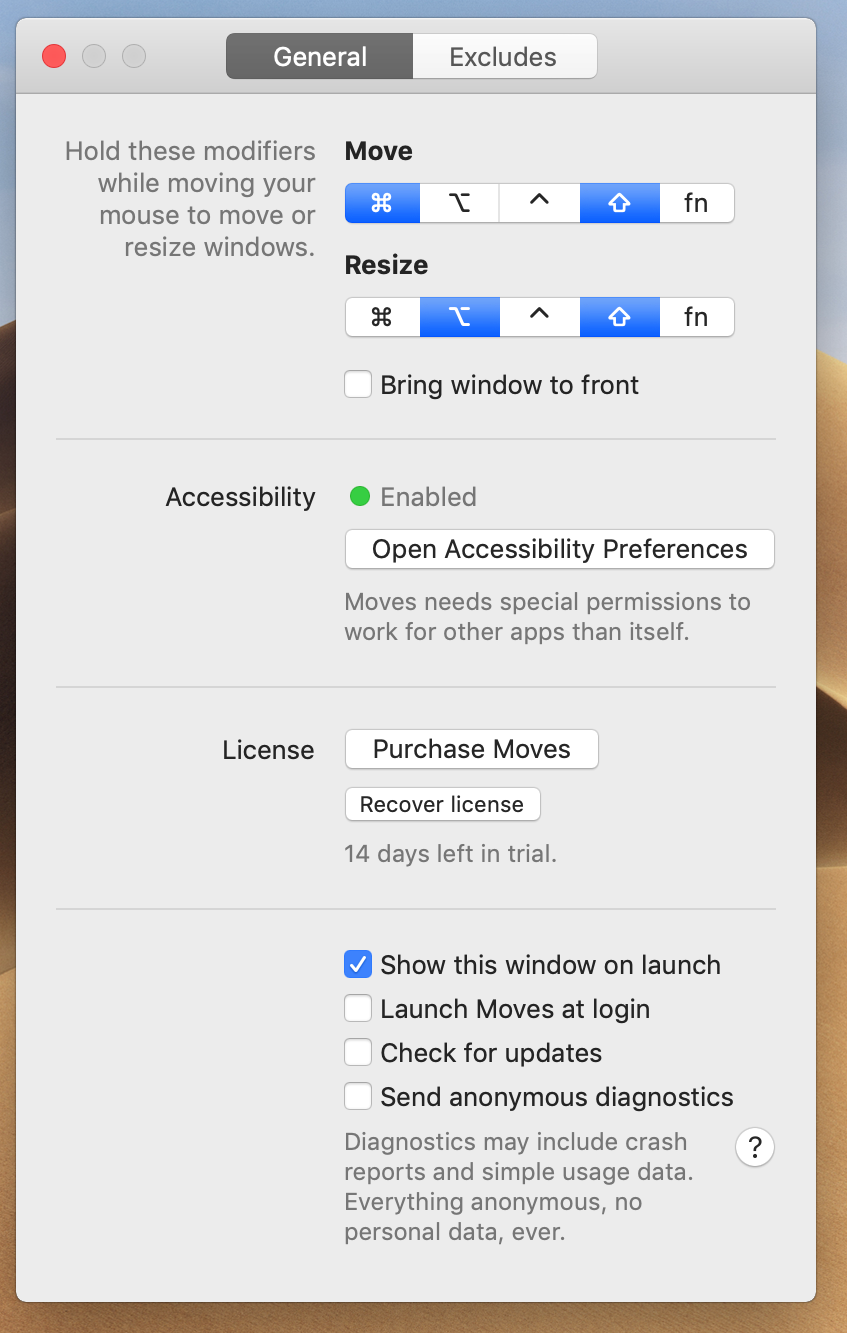Image resolution: width=847 pixels, height=1333 pixels.
Task: Click the License section label
Action: (x=269, y=750)
